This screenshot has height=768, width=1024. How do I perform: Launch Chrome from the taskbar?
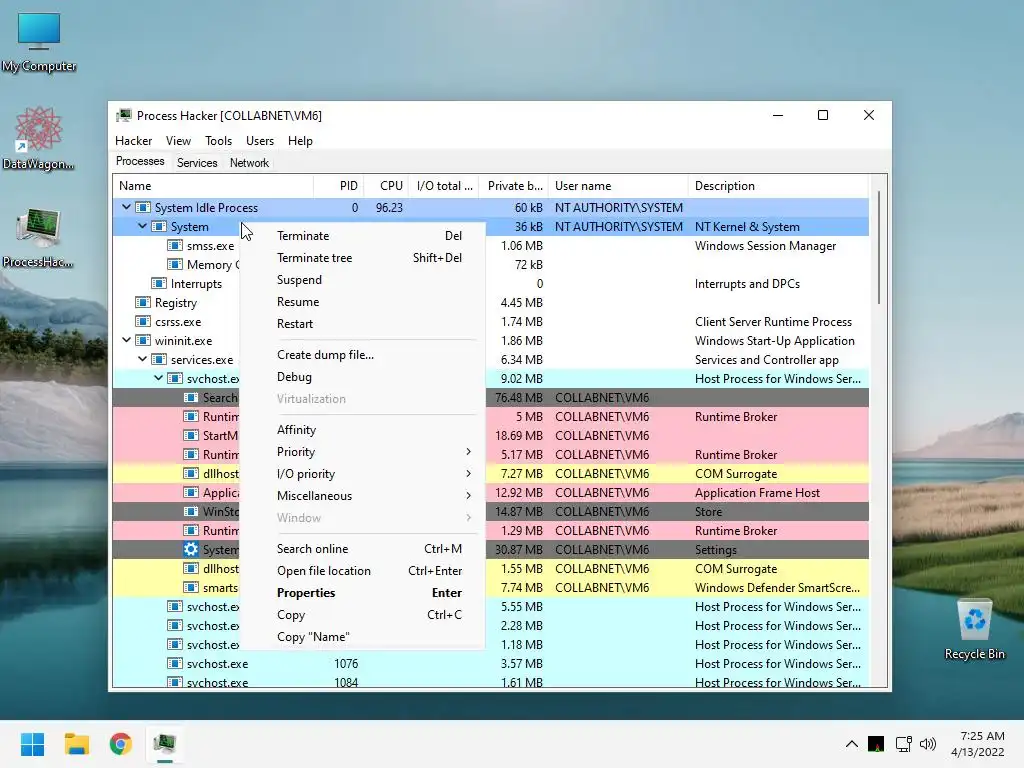coord(120,744)
